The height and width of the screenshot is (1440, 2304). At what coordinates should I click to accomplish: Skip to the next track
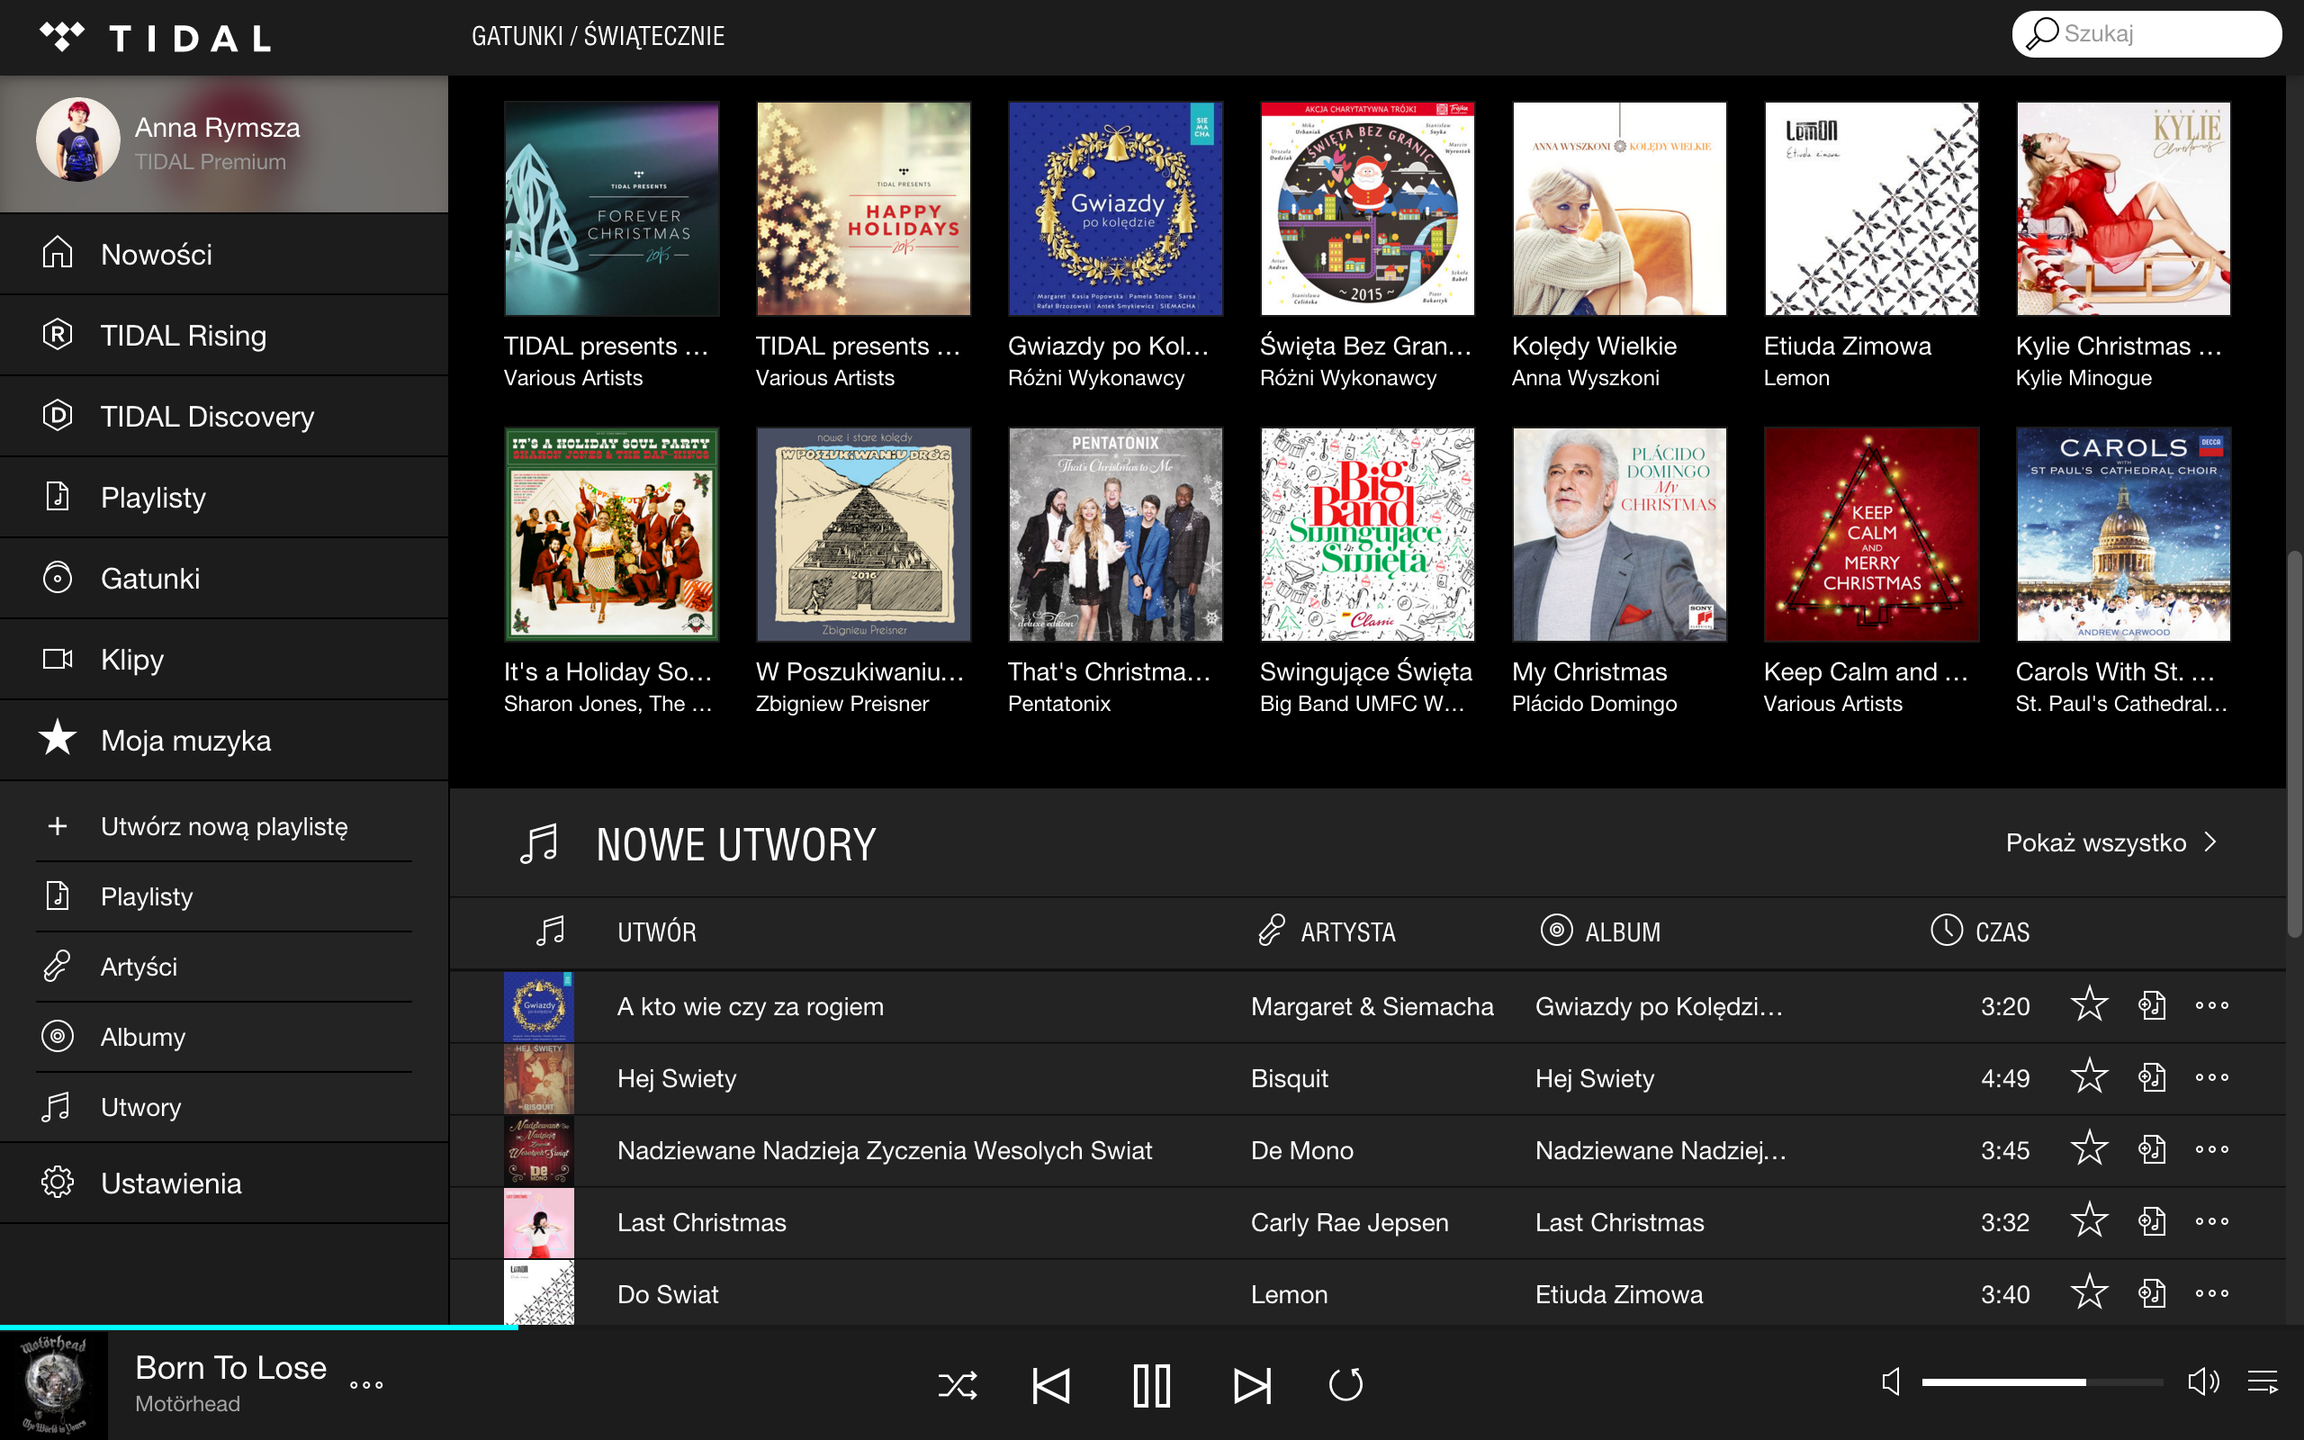(x=1251, y=1386)
